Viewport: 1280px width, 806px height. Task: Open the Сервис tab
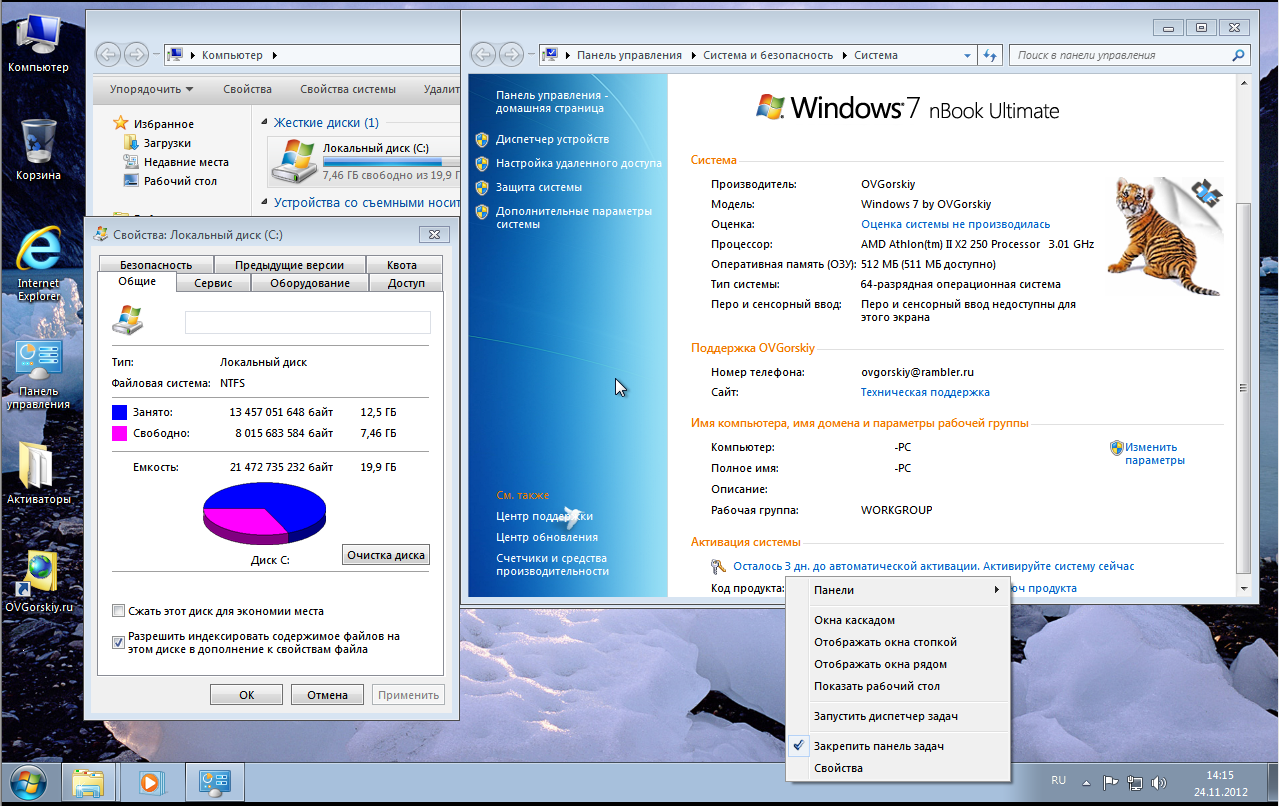pos(213,283)
